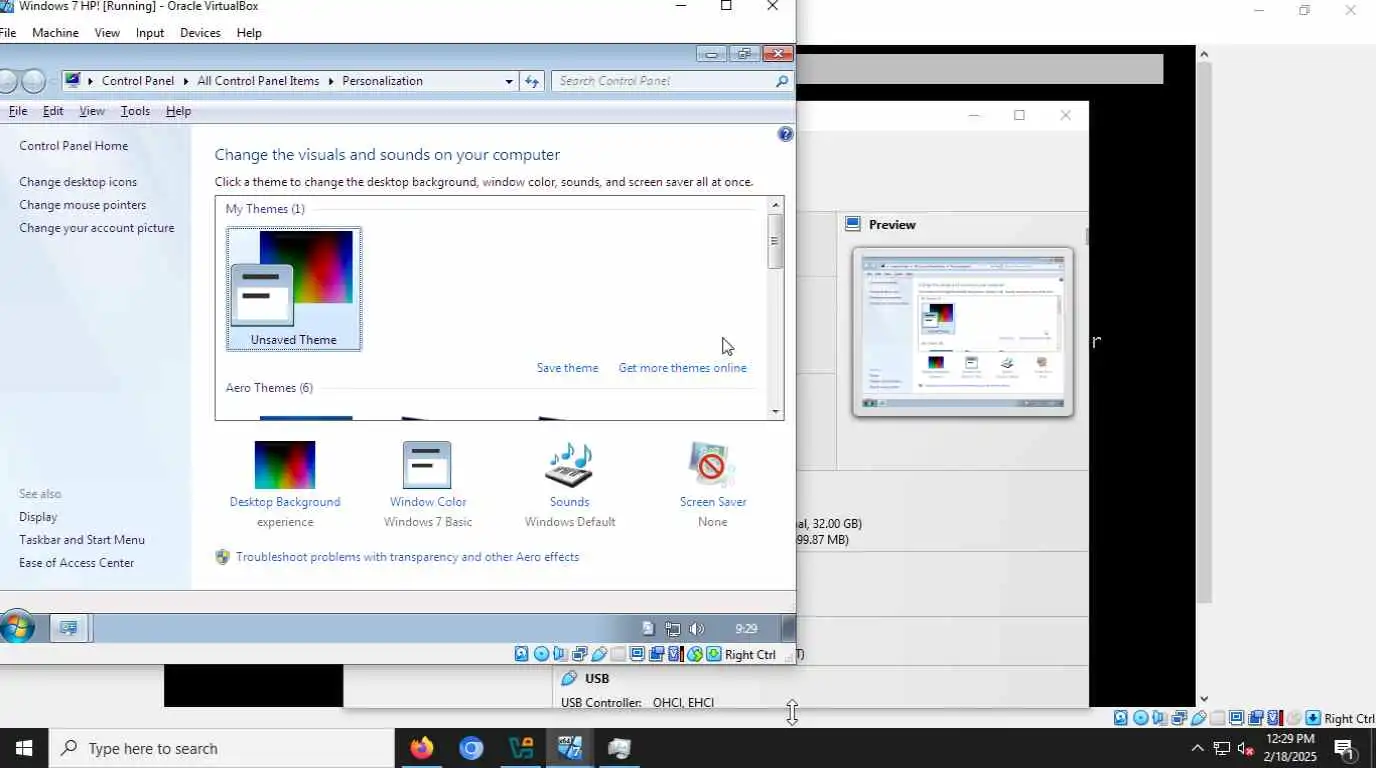This screenshot has height=768, width=1376.
Task: Open Control Panel Edit menu
Action: click(x=53, y=111)
